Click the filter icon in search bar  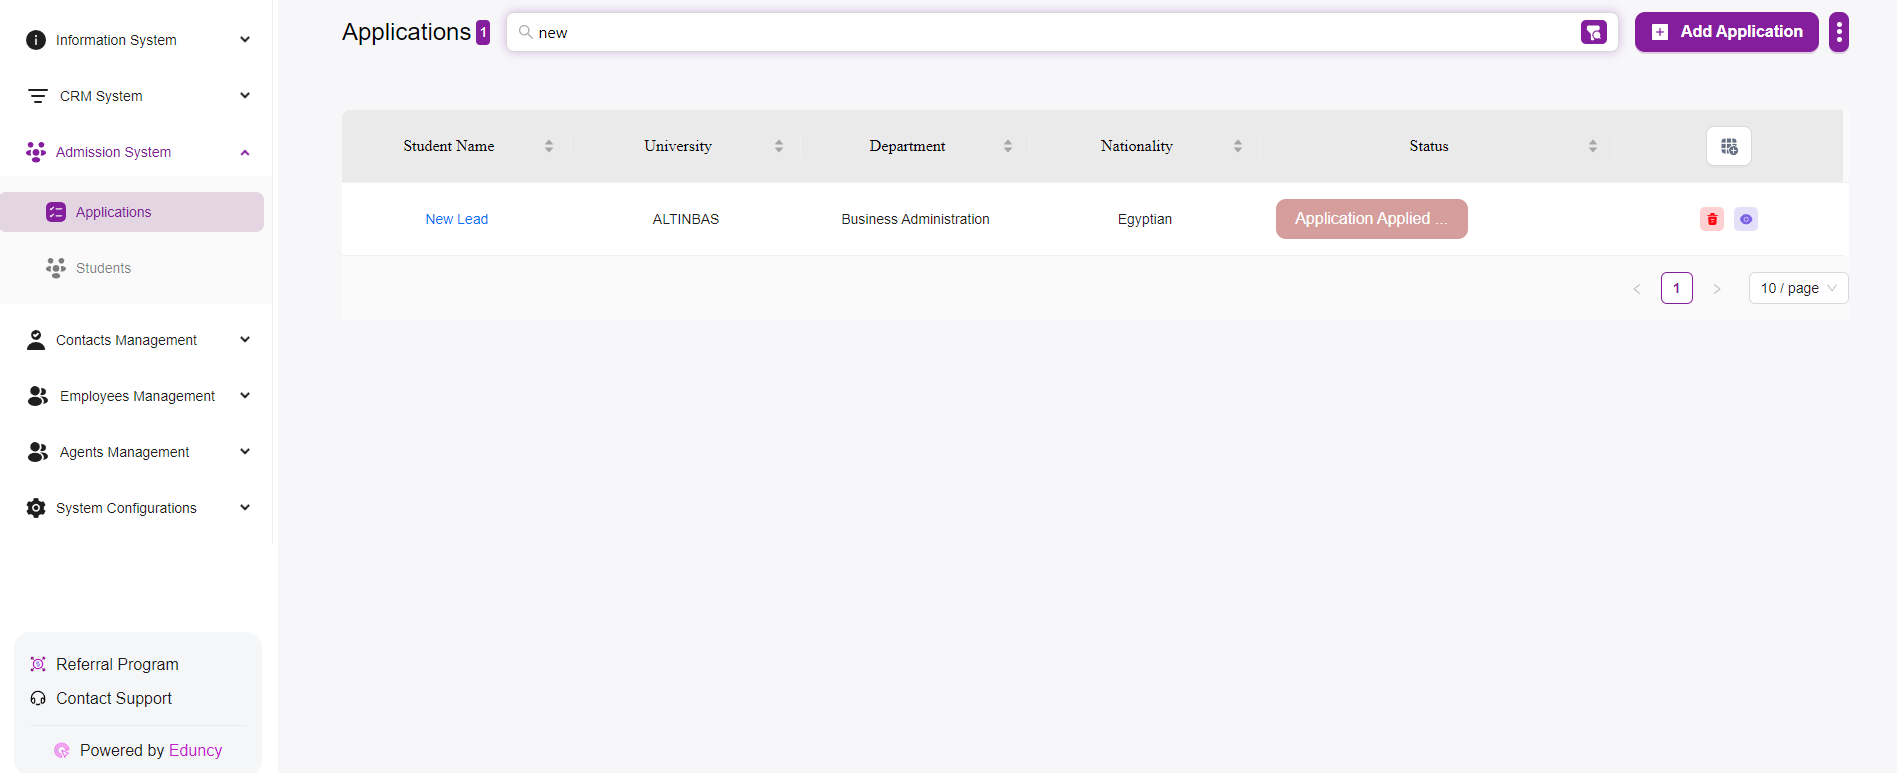tap(1593, 32)
